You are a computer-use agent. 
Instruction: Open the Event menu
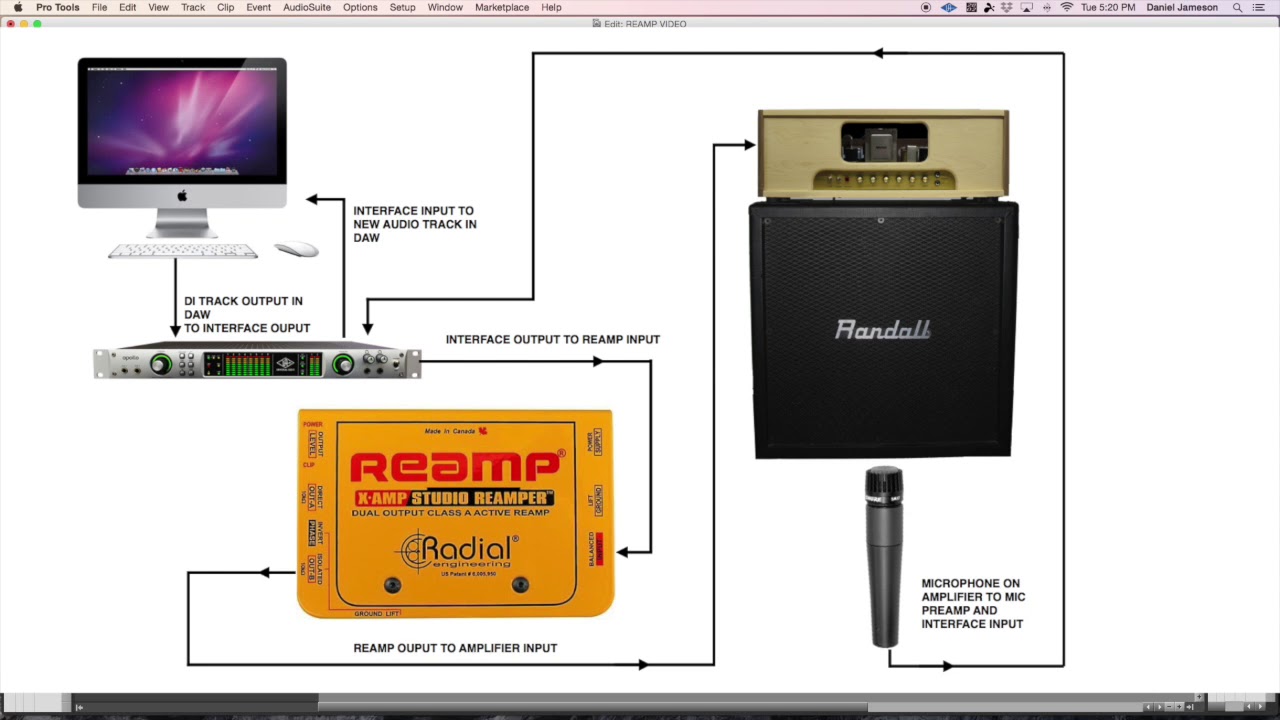pyautogui.click(x=259, y=7)
